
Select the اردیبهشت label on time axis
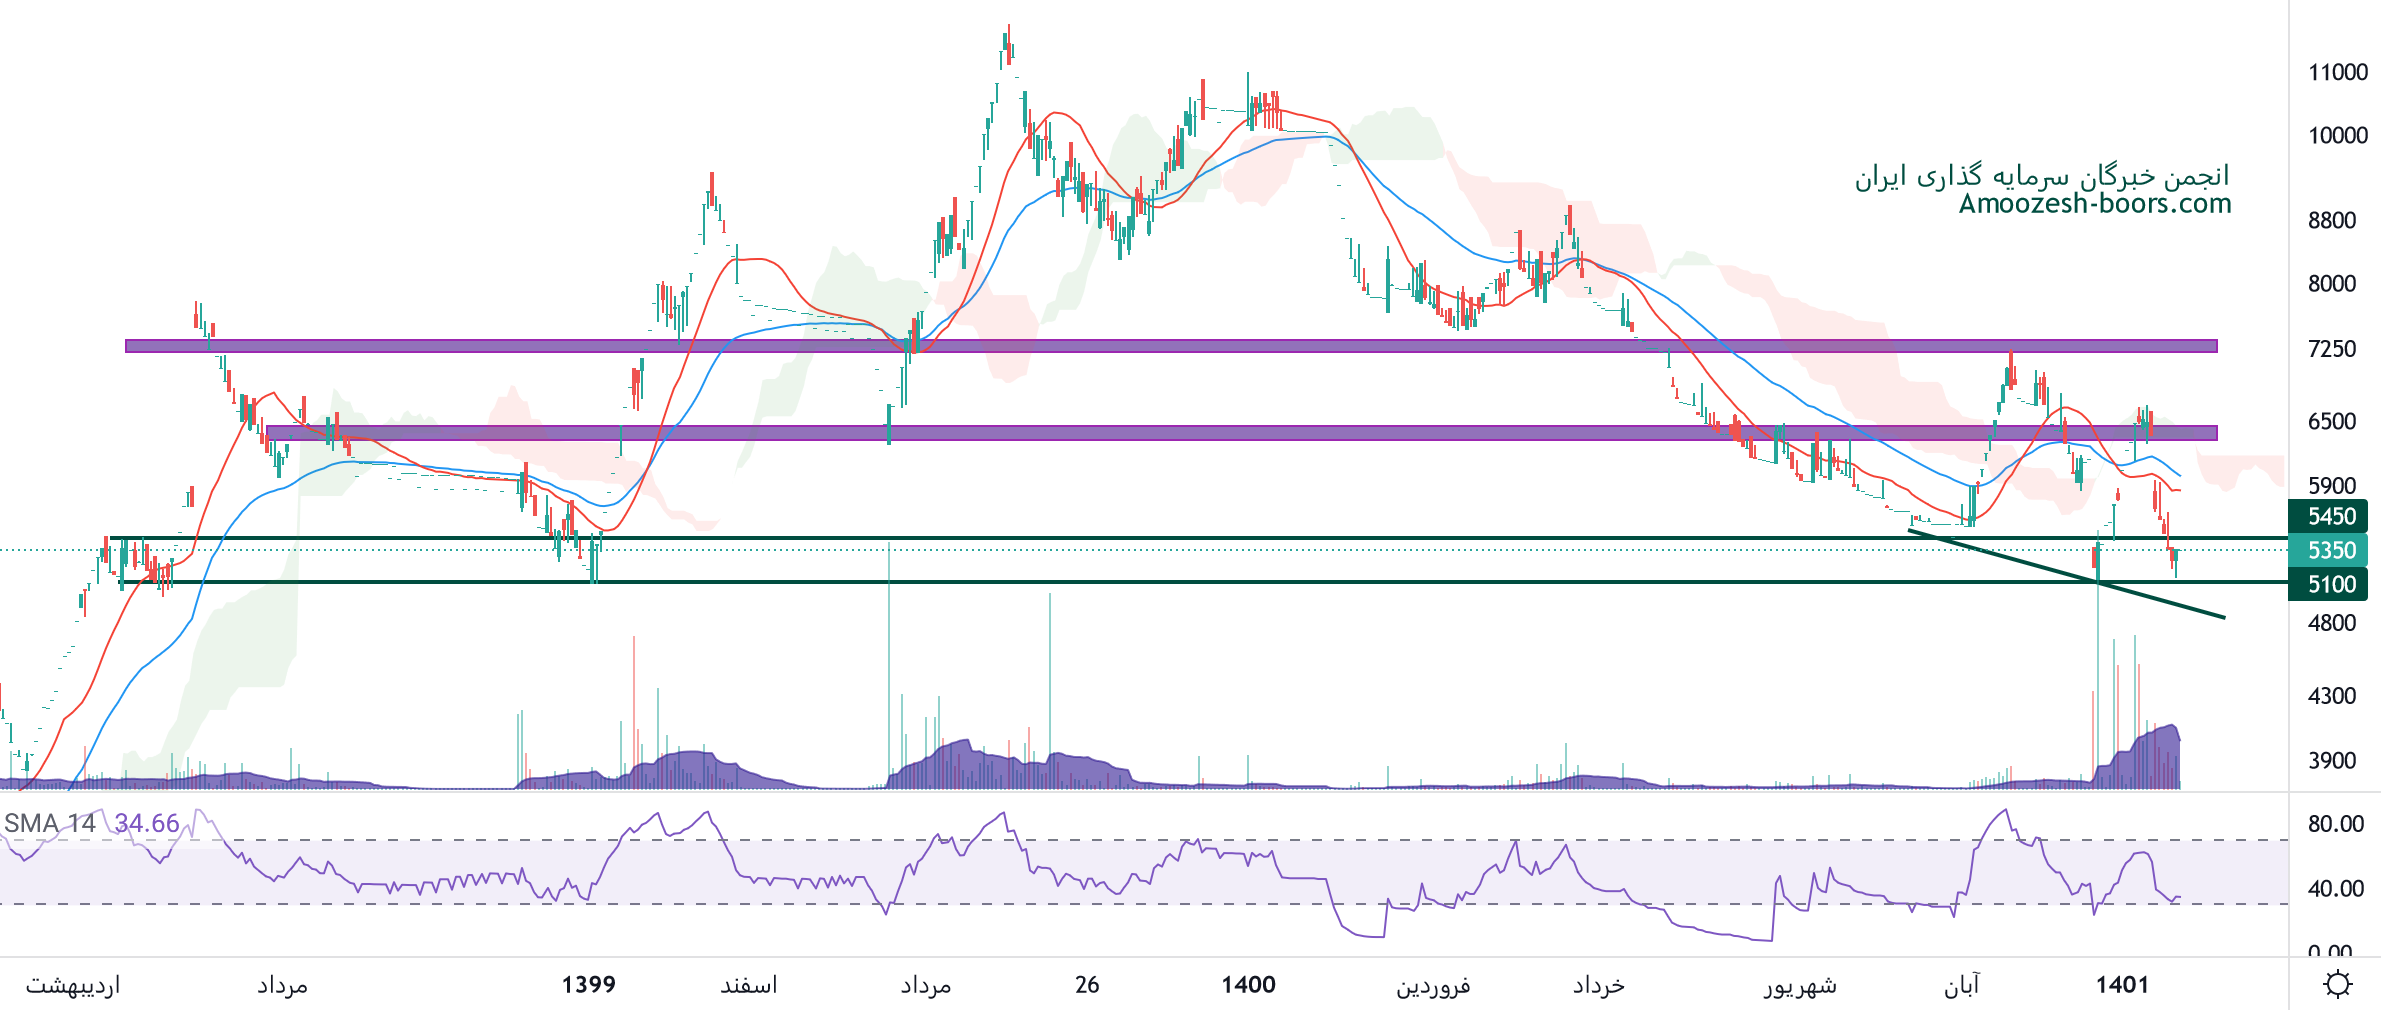[73, 985]
